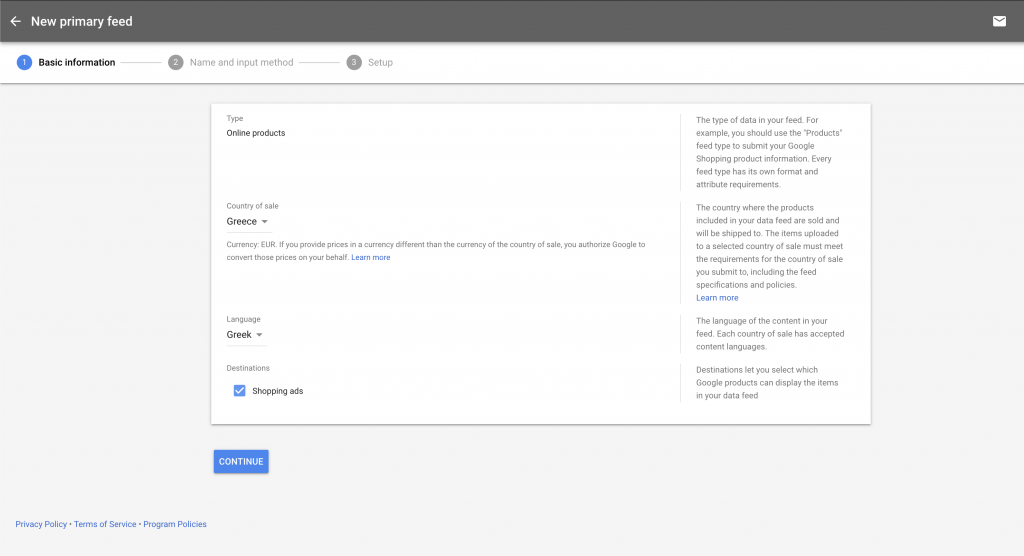Screen dimensions: 1024x556
Task: Open the Program Policies link
Action: tap(175, 524)
